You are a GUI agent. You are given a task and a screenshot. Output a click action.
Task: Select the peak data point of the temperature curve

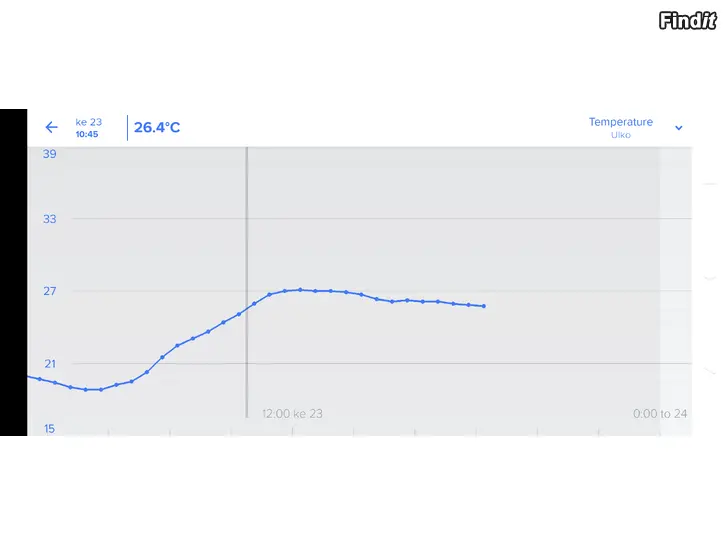point(300,290)
